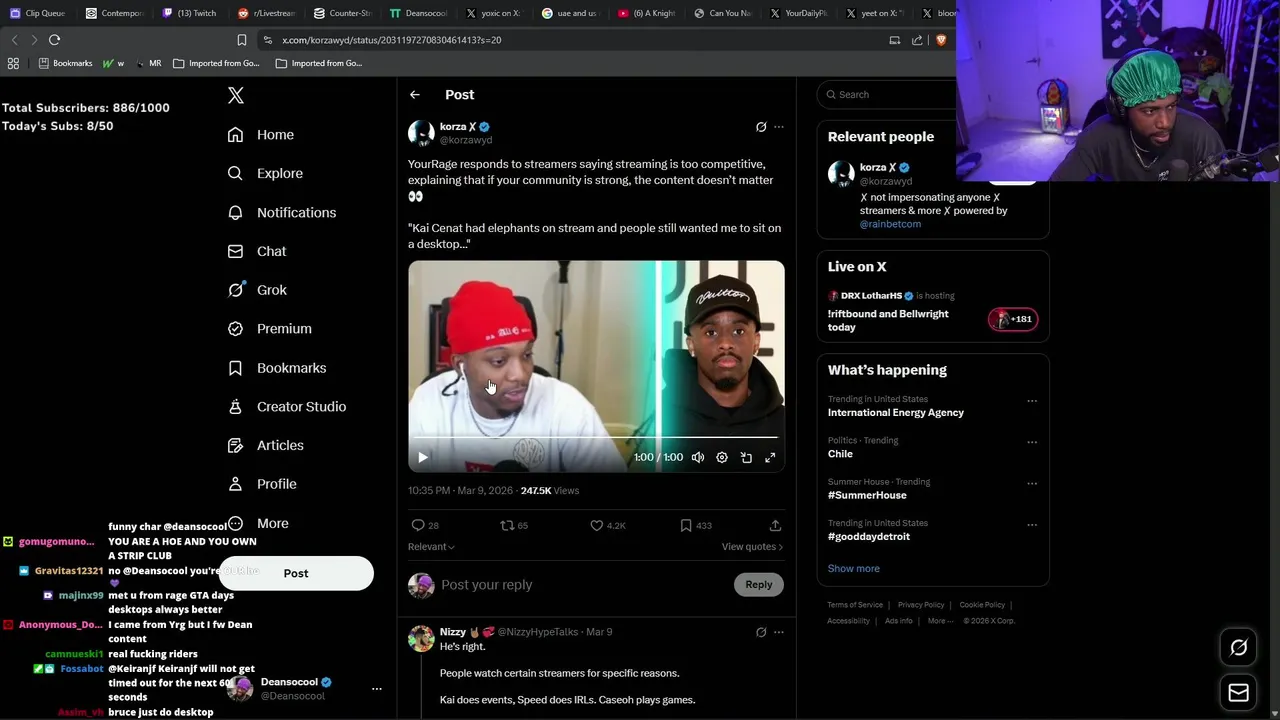Screen dimensions: 1280x720
Task: Switch to the (13) Twitch tab
Action: click(x=189, y=13)
